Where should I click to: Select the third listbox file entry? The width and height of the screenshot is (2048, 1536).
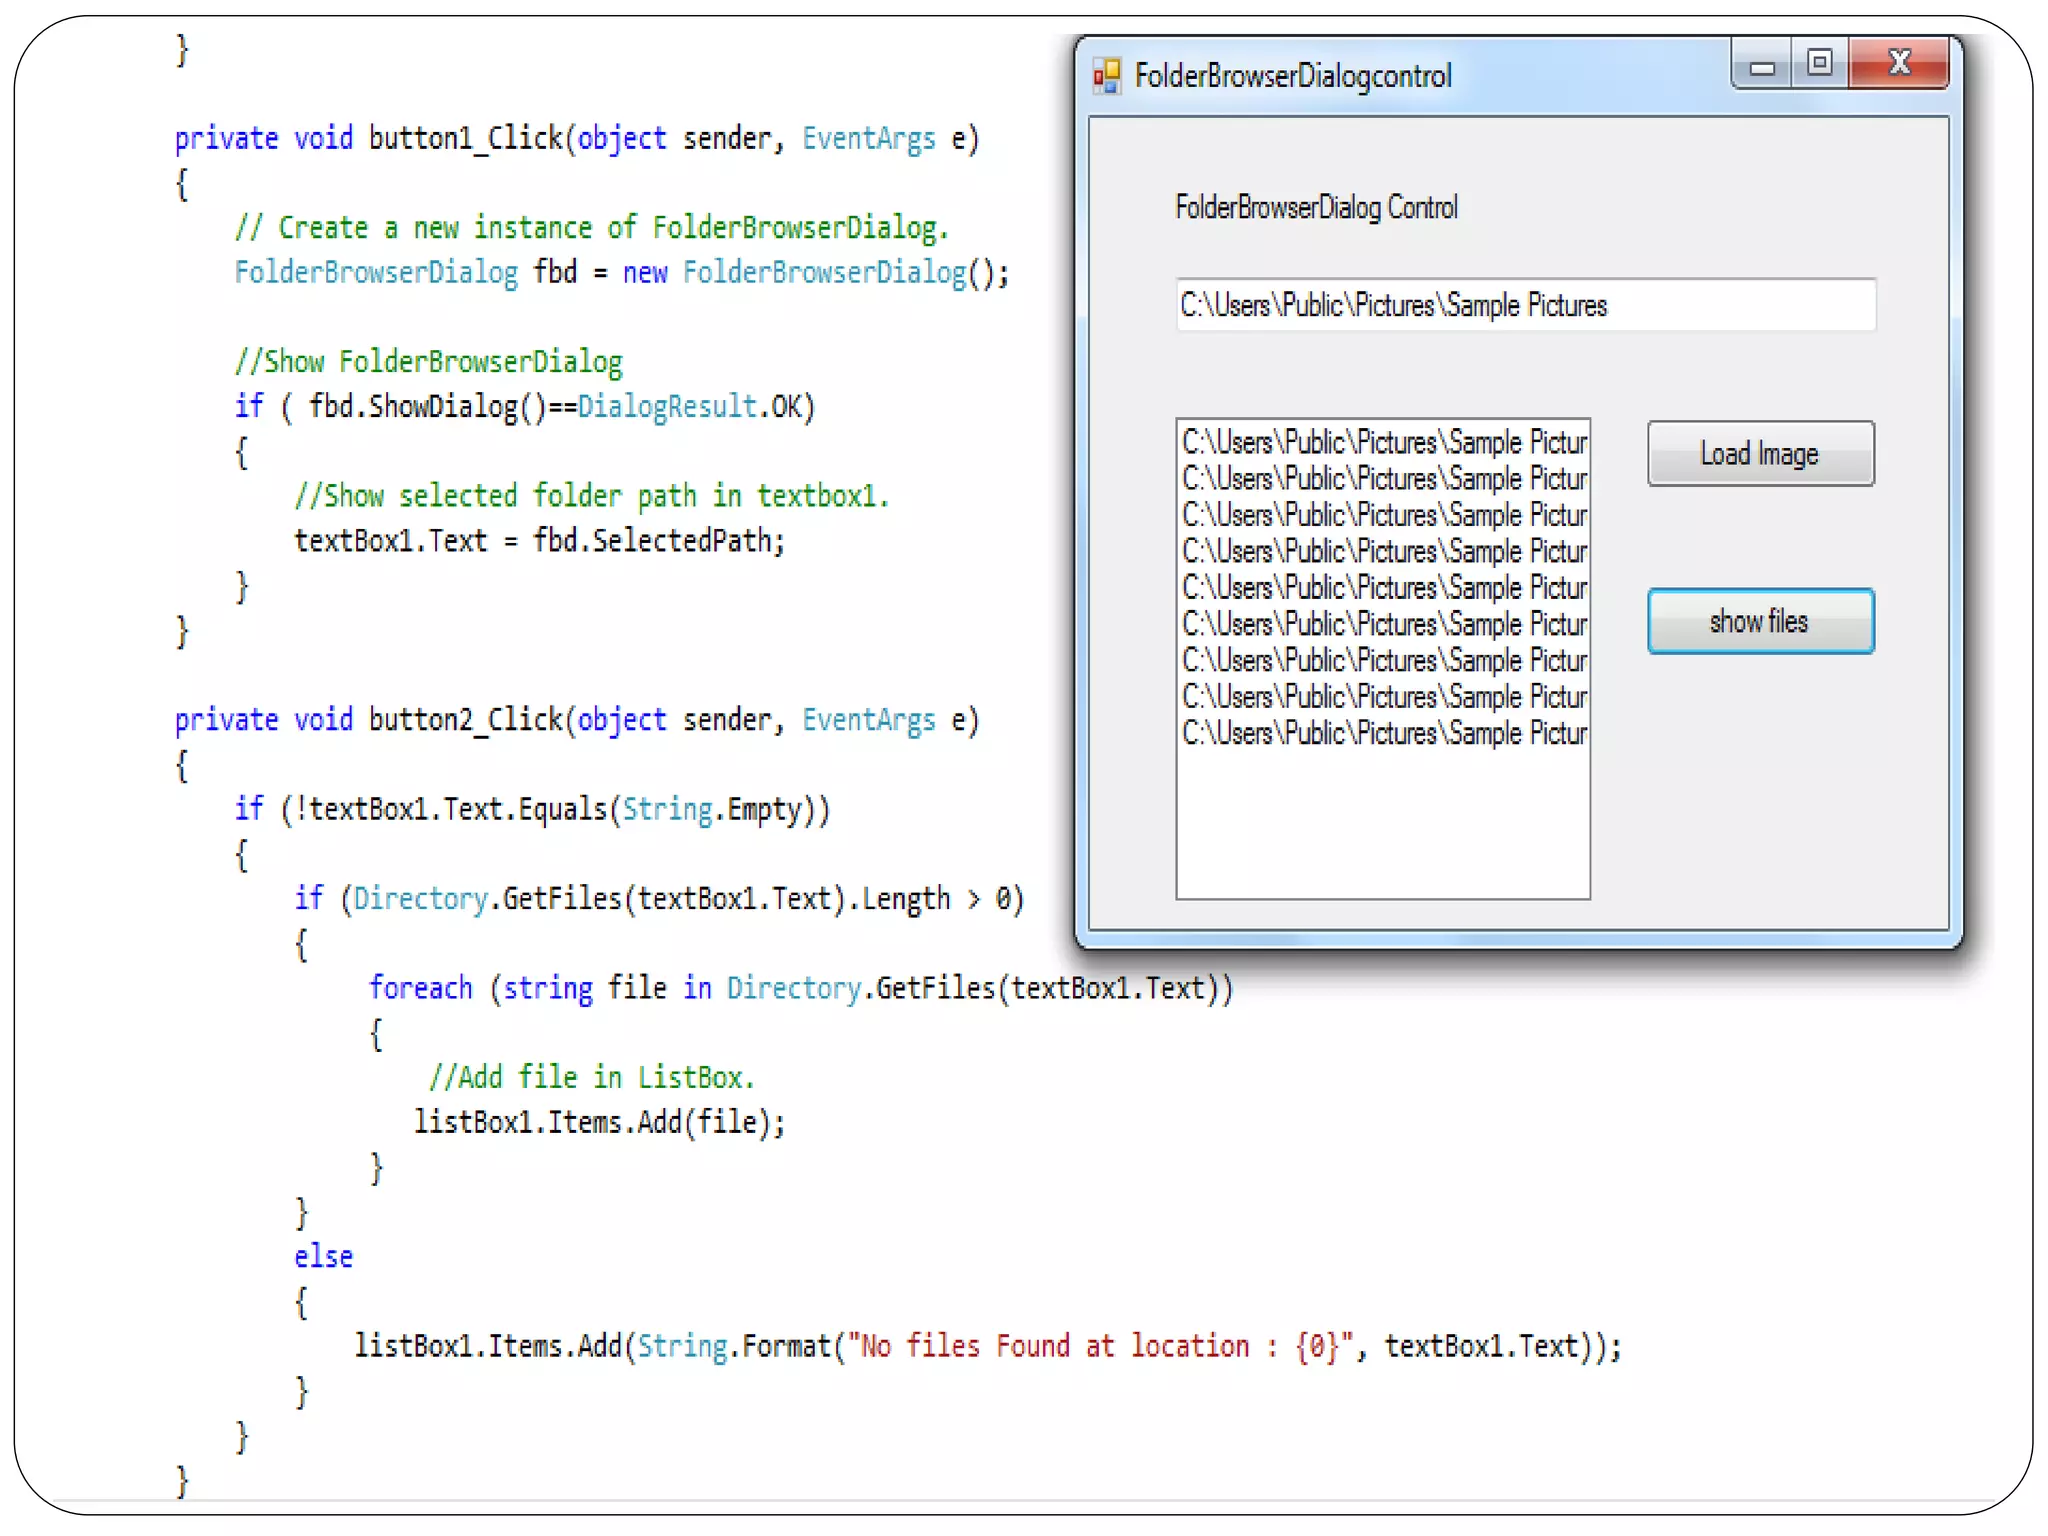click(1383, 515)
